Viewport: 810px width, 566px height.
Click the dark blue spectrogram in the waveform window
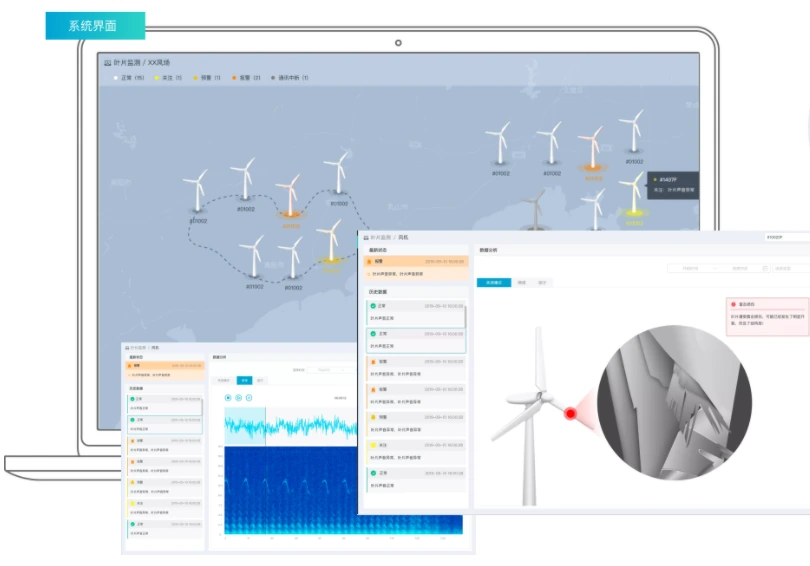coord(291,490)
